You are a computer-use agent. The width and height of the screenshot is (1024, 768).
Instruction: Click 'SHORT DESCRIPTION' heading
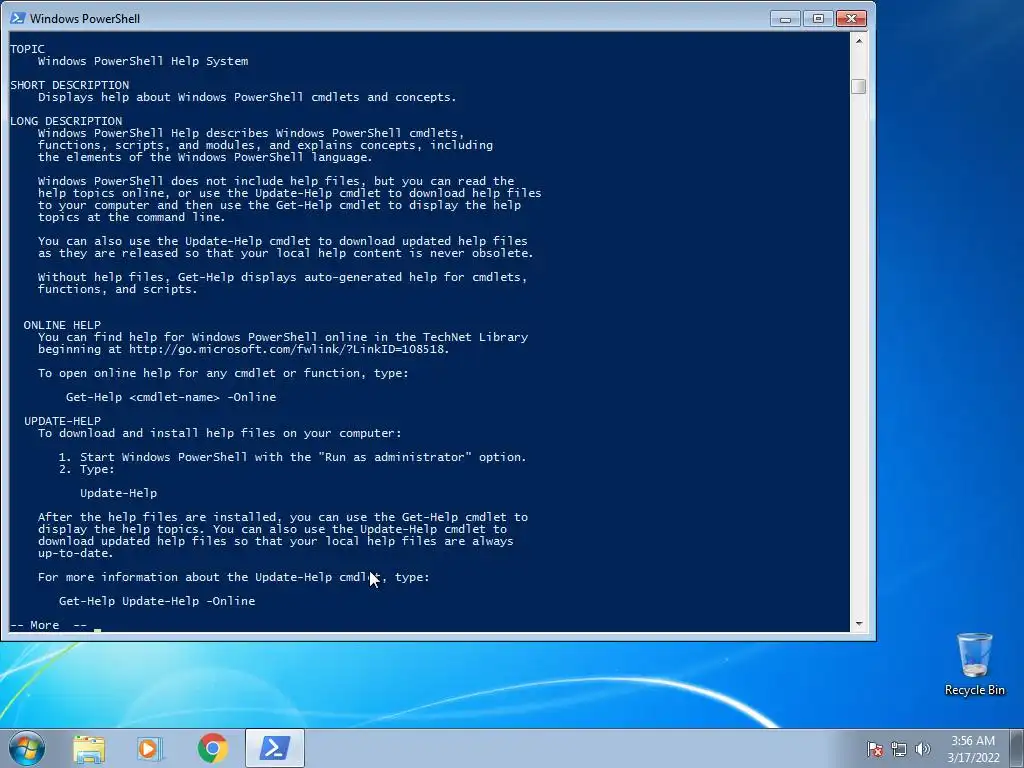coord(69,85)
